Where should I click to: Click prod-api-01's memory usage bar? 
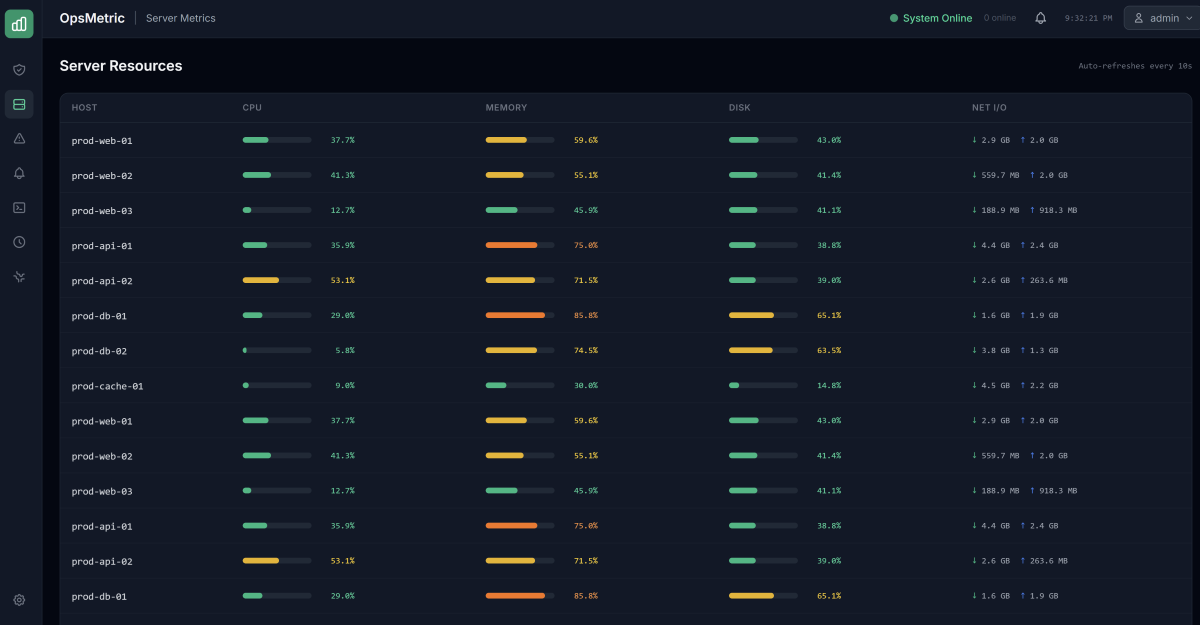[x=518, y=244]
